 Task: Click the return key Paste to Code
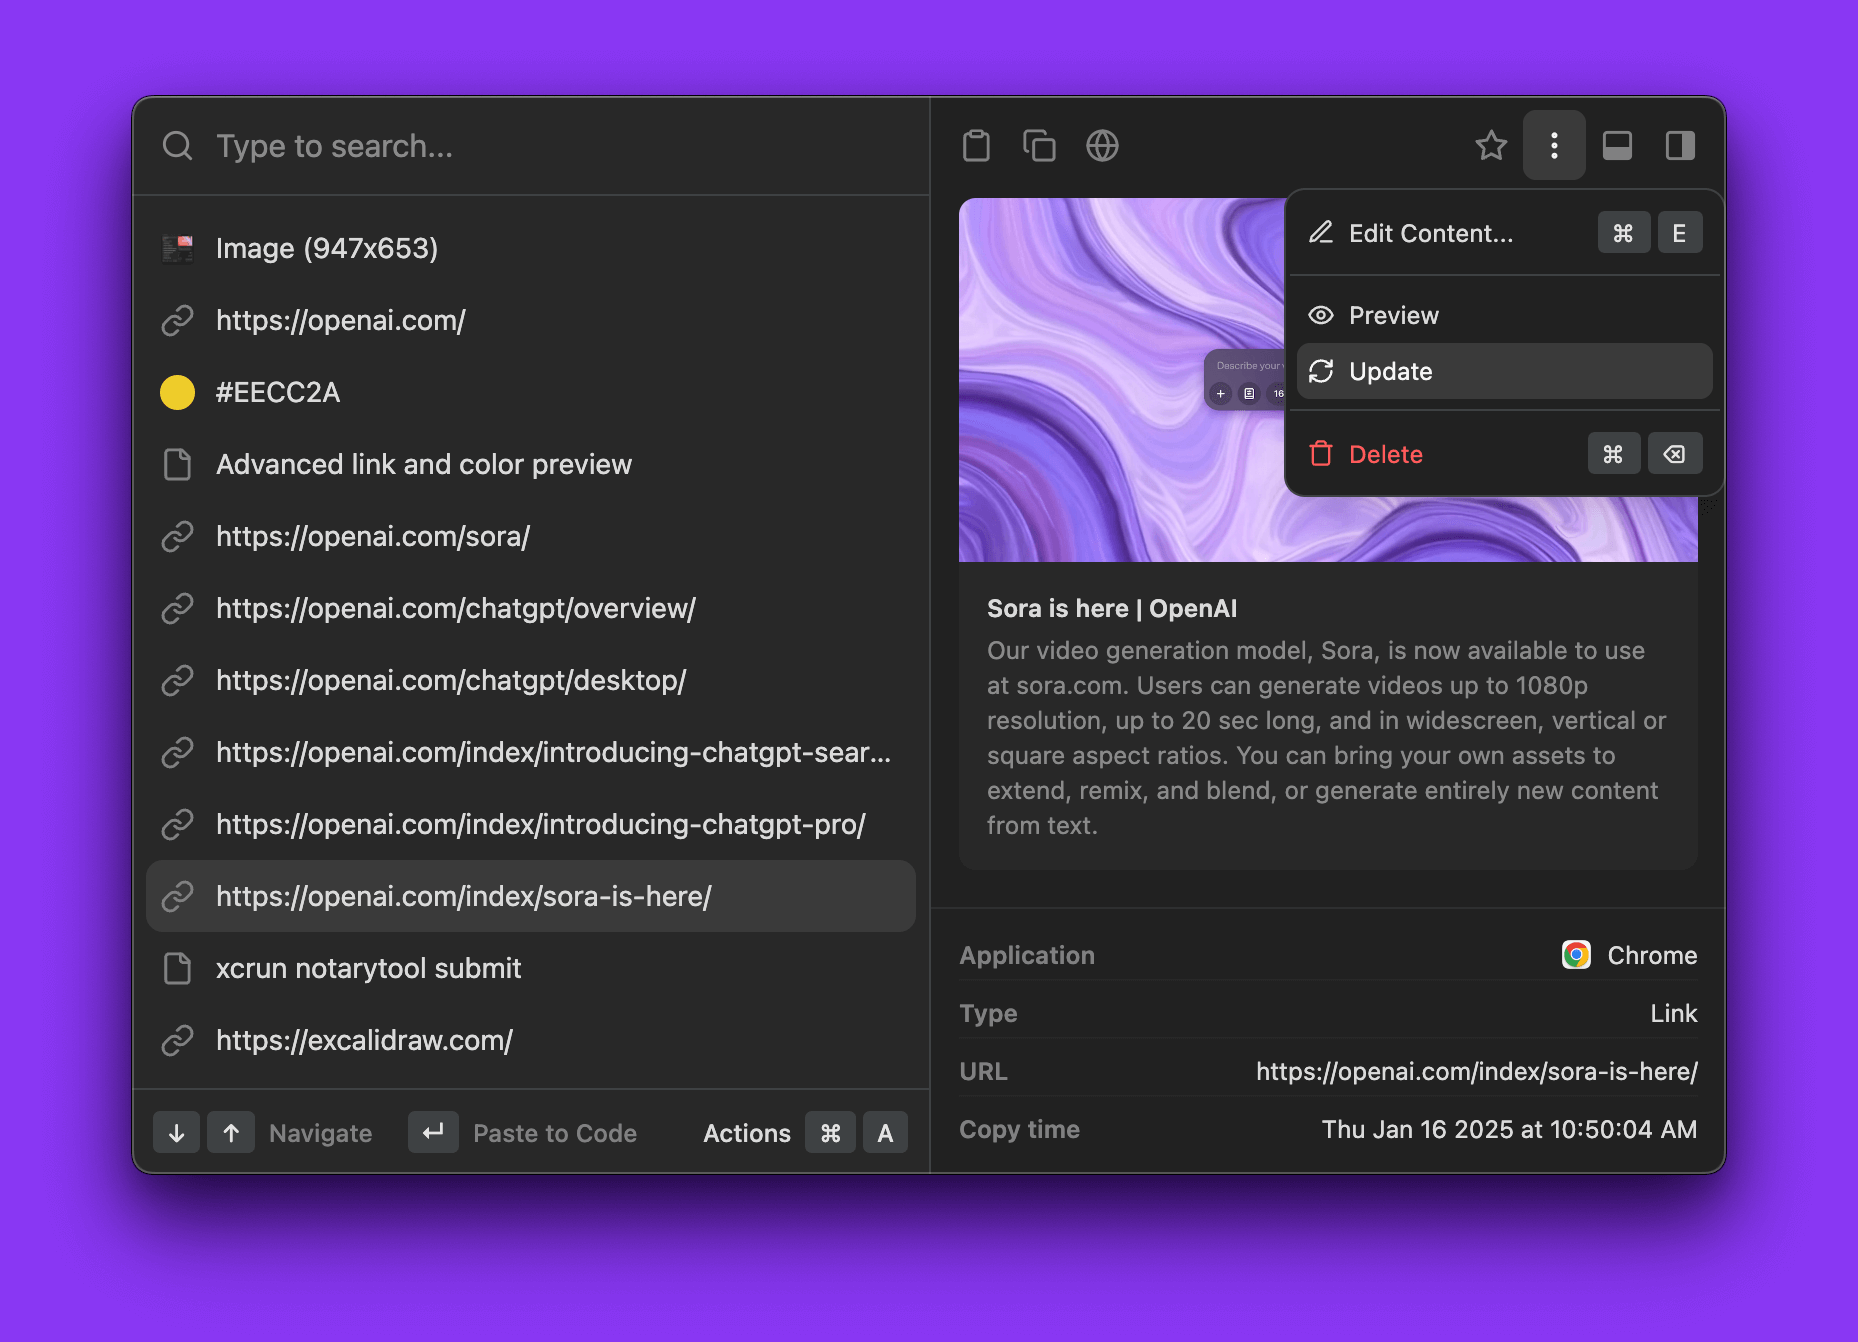coord(433,1133)
